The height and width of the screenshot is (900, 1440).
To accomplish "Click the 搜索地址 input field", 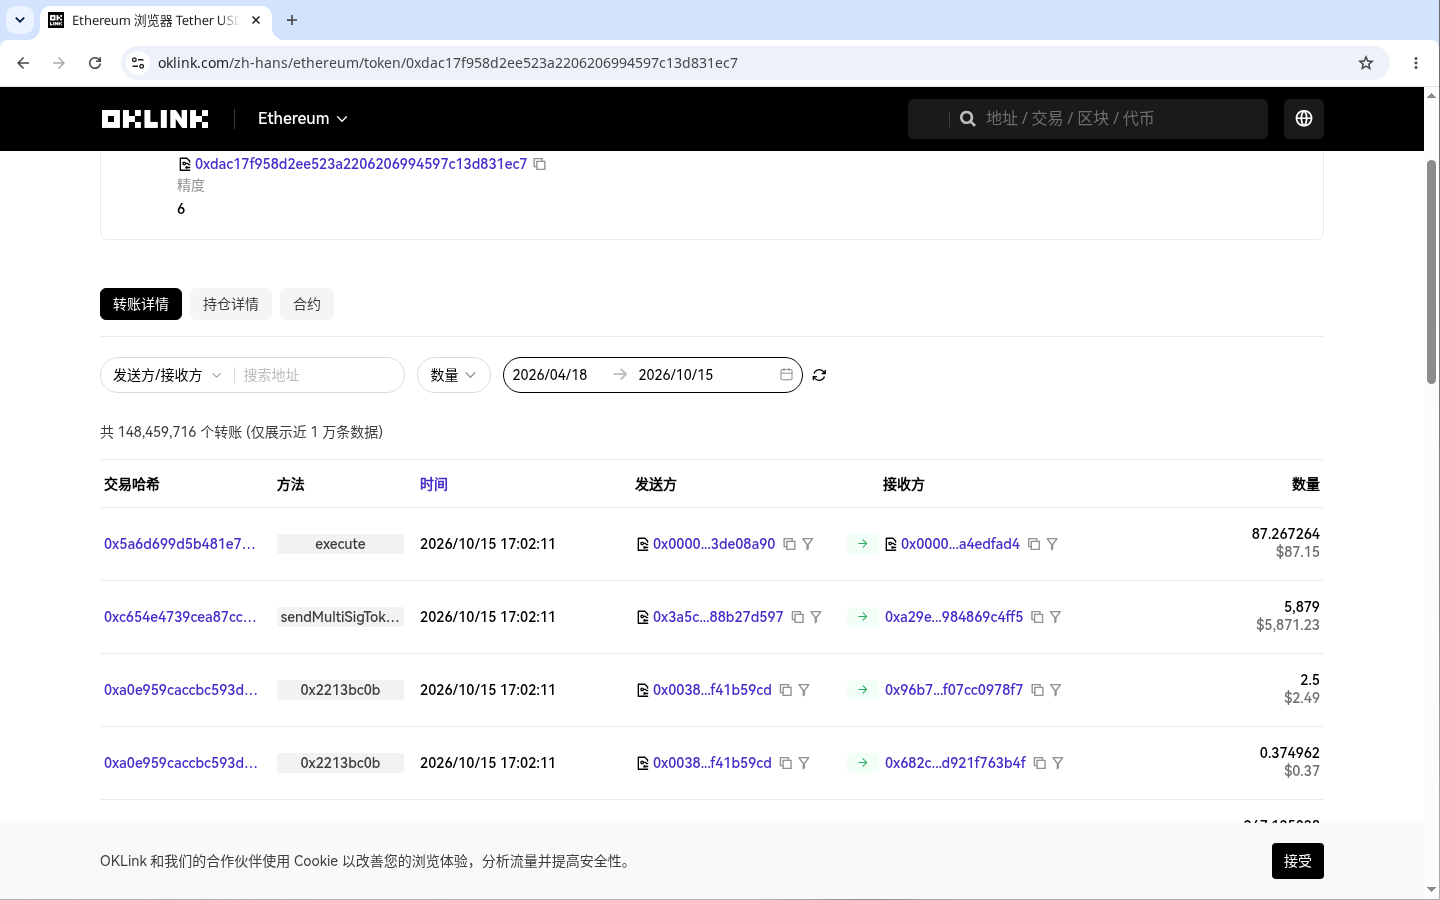I will click(x=318, y=375).
